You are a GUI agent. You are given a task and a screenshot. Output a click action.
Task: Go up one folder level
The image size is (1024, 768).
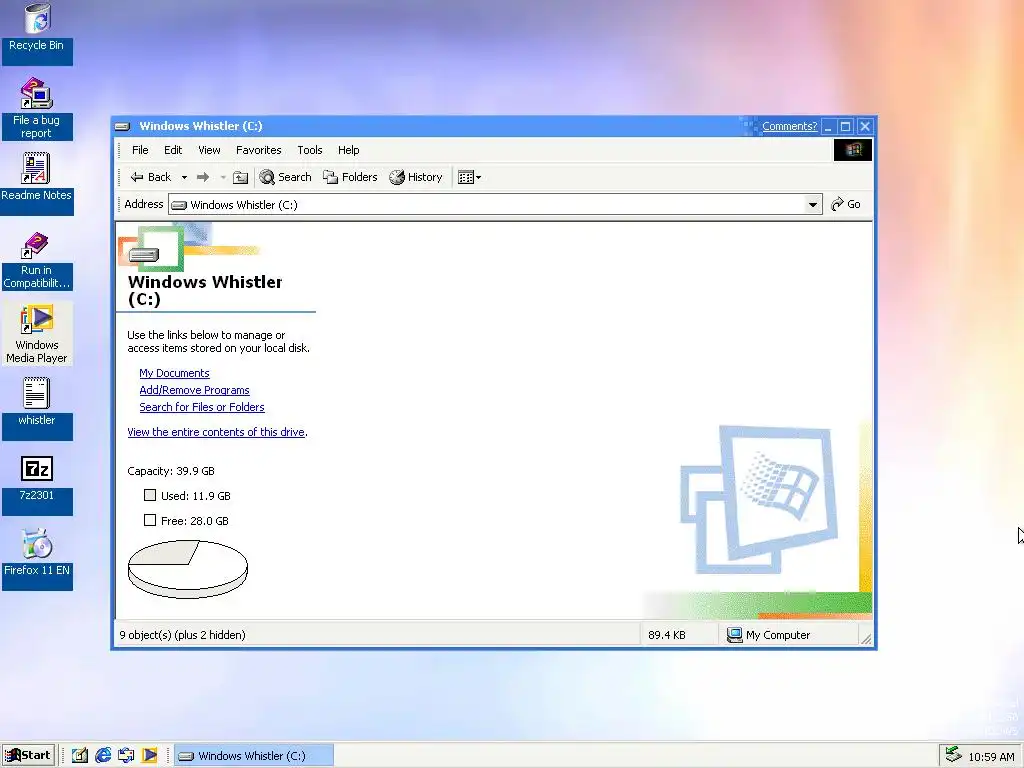click(240, 177)
